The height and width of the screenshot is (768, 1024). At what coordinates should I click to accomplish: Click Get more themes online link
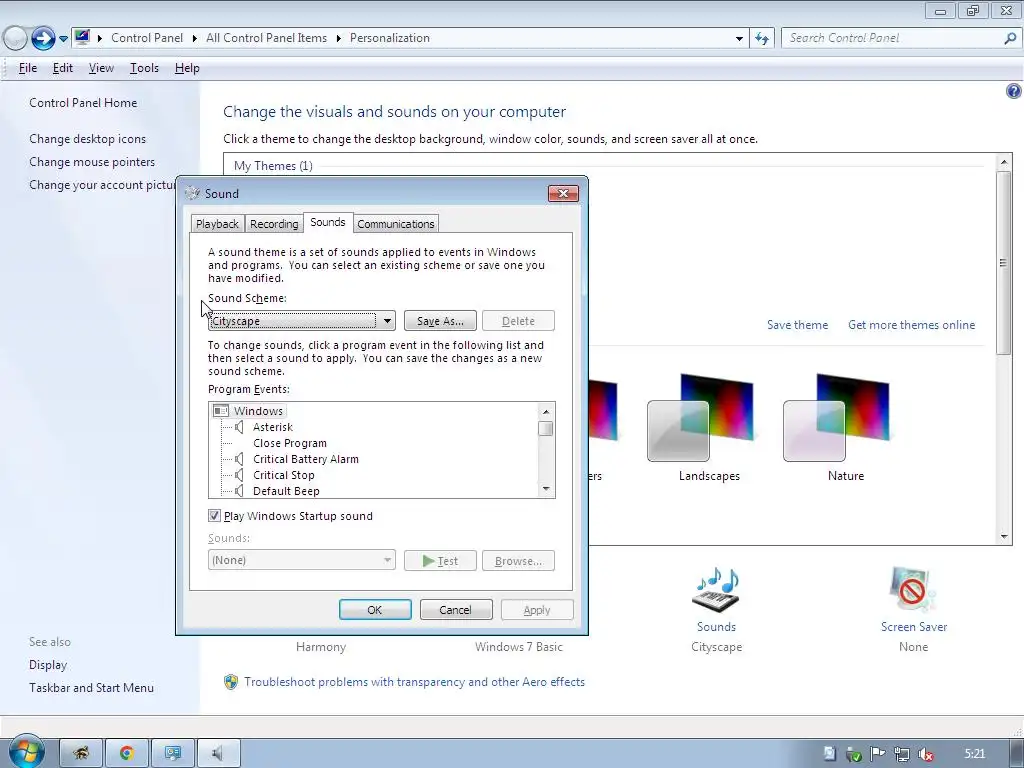(x=912, y=325)
